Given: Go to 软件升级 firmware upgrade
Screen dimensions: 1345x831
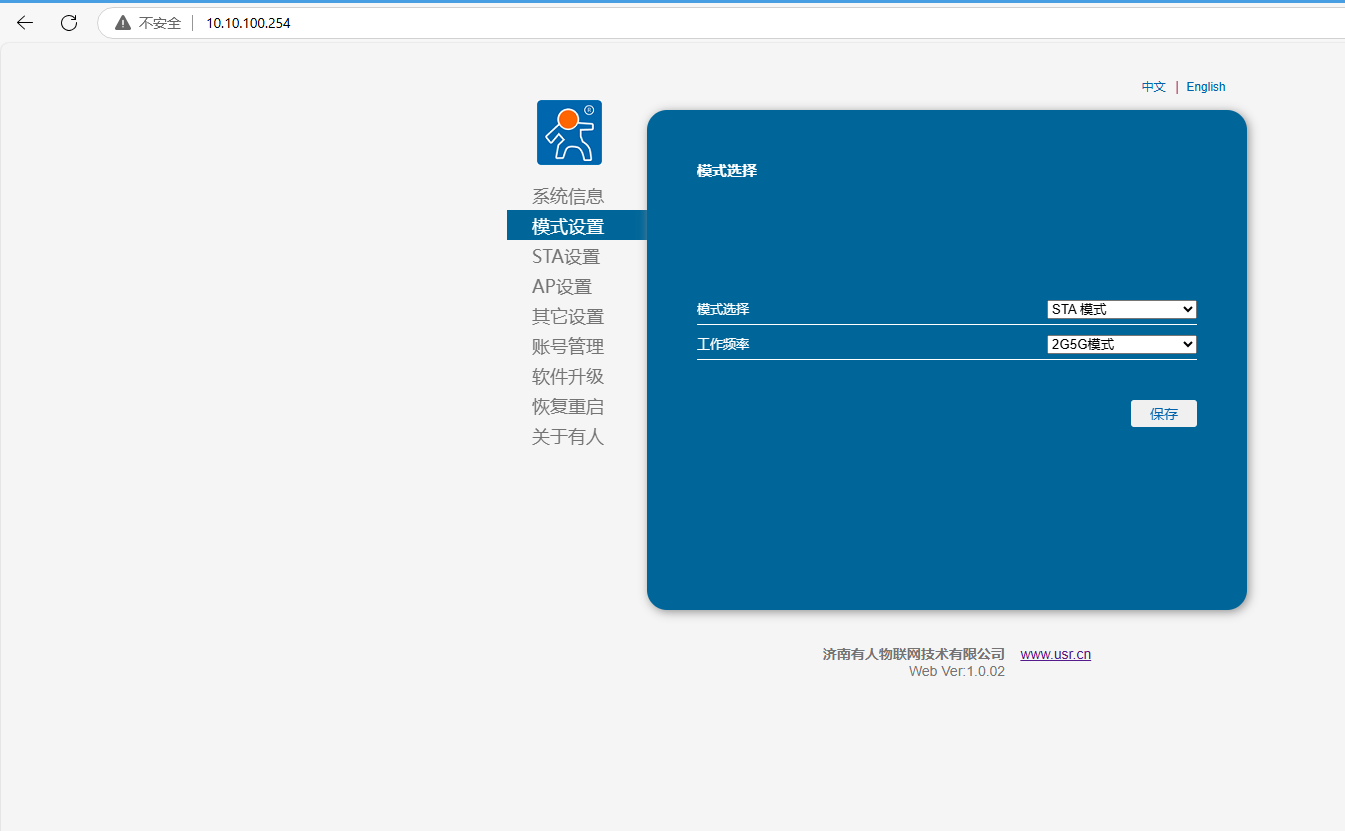Looking at the screenshot, I should click(568, 377).
